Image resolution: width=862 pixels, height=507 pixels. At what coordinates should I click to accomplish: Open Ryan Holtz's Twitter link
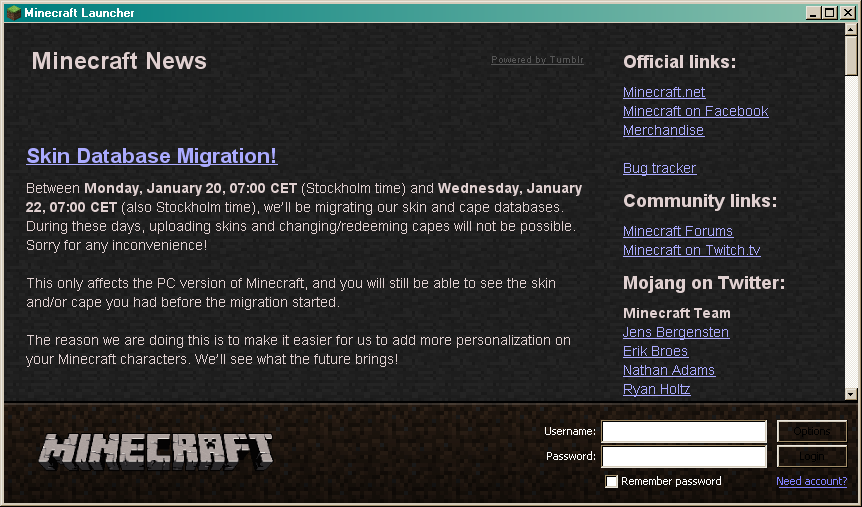(656, 389)
